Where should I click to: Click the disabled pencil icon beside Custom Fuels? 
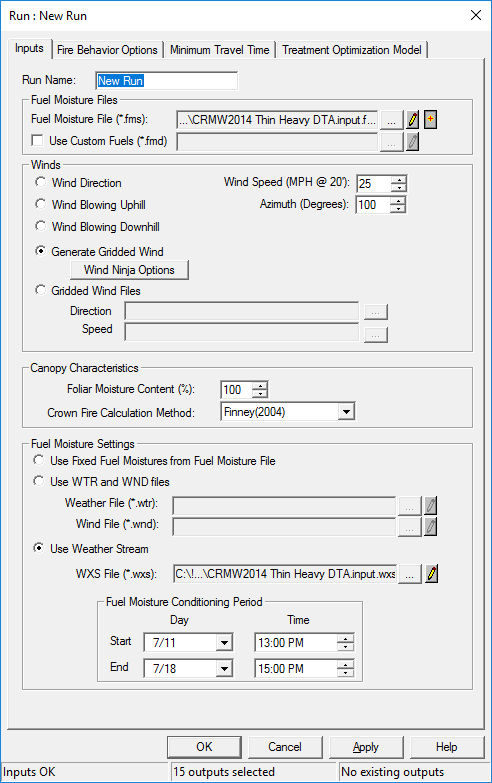click(412, 142)
